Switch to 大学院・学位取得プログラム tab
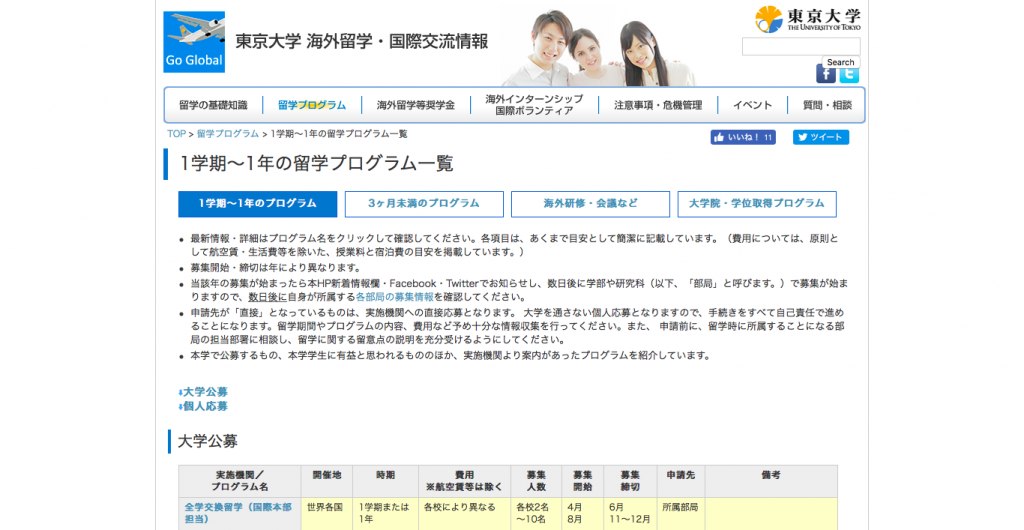The height and width of the screenshot is (530, 1024). pos(756,204)
